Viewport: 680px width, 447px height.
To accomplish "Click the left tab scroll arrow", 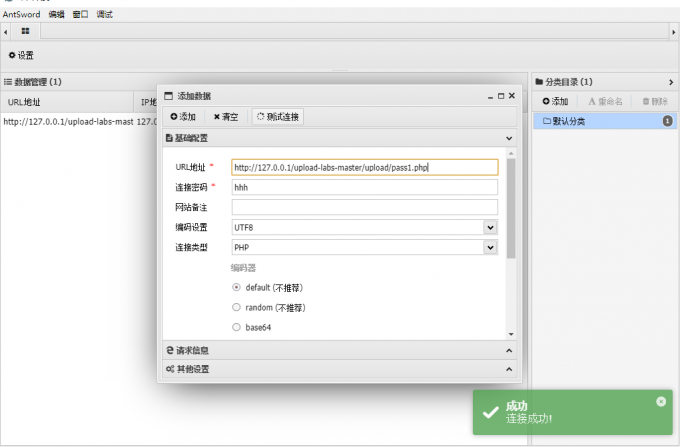I will click(5, 32).
